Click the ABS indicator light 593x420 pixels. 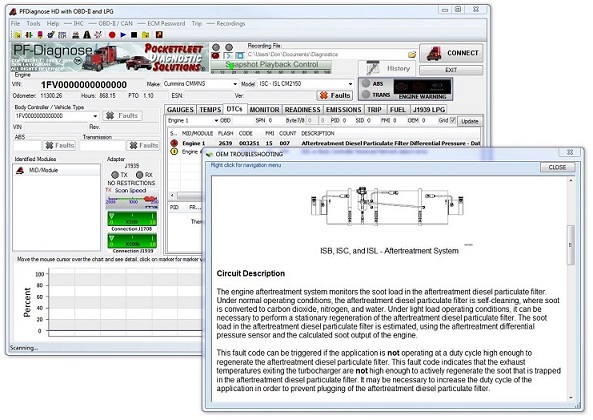[x=366, y=83]
